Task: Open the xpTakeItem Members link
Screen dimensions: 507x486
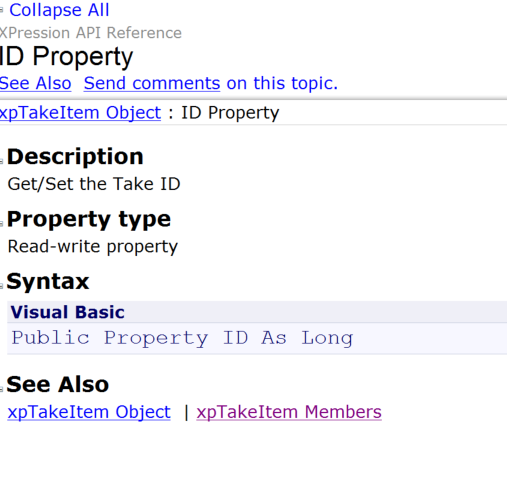Action: [289, 412]
